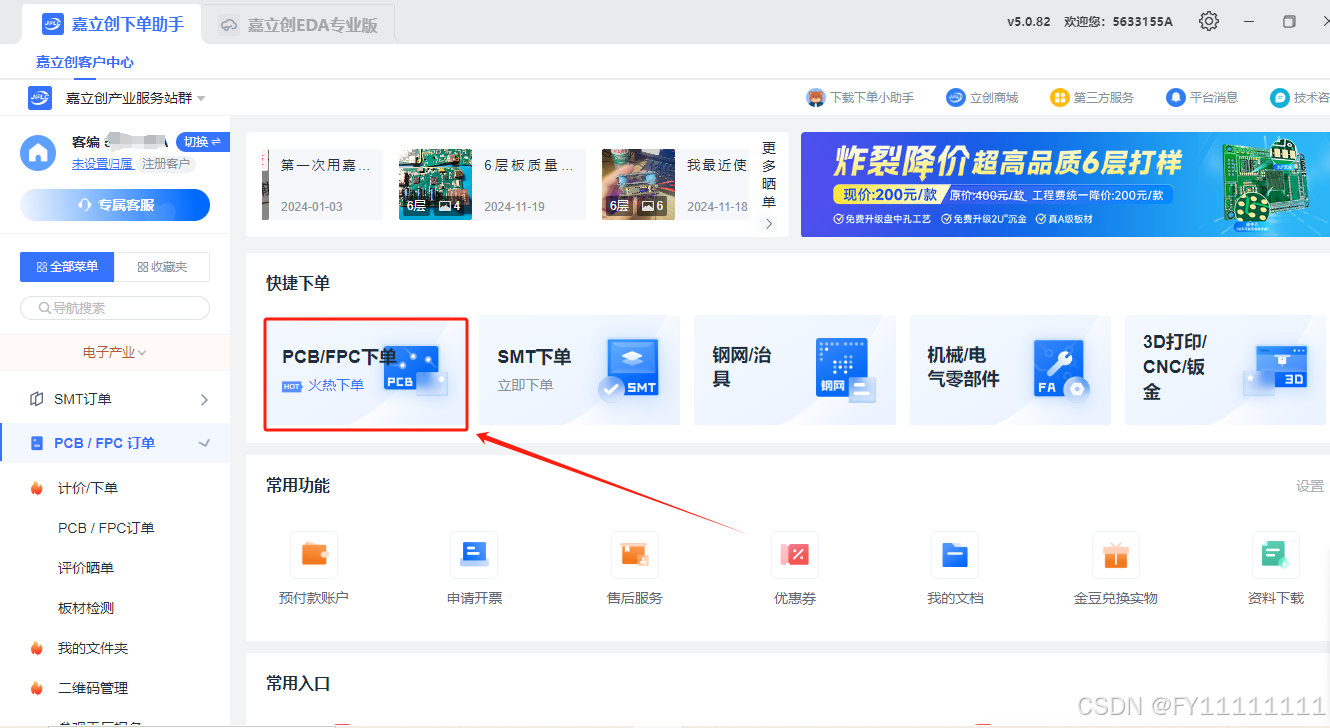
Task: Click the flame icon beside 二维码管理
Action: click(x=37, y=688)
